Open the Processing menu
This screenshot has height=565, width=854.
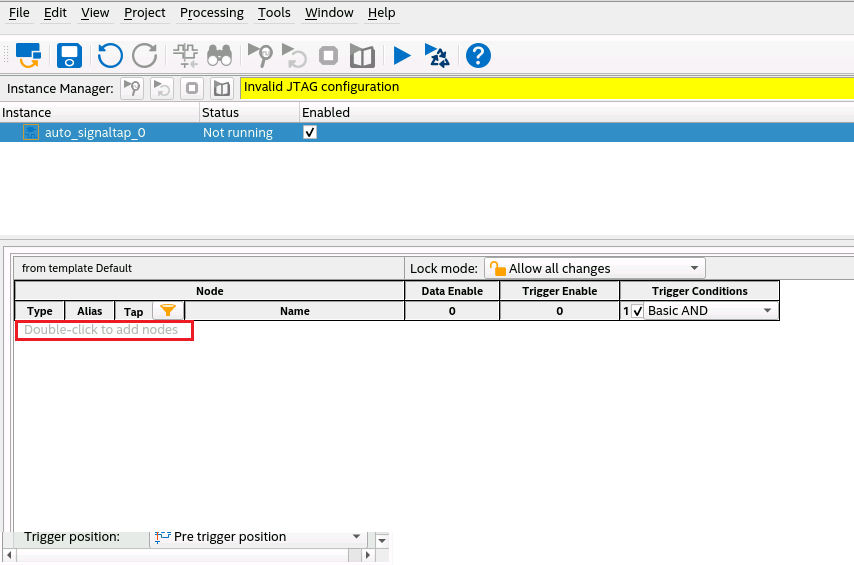point(211,13)
